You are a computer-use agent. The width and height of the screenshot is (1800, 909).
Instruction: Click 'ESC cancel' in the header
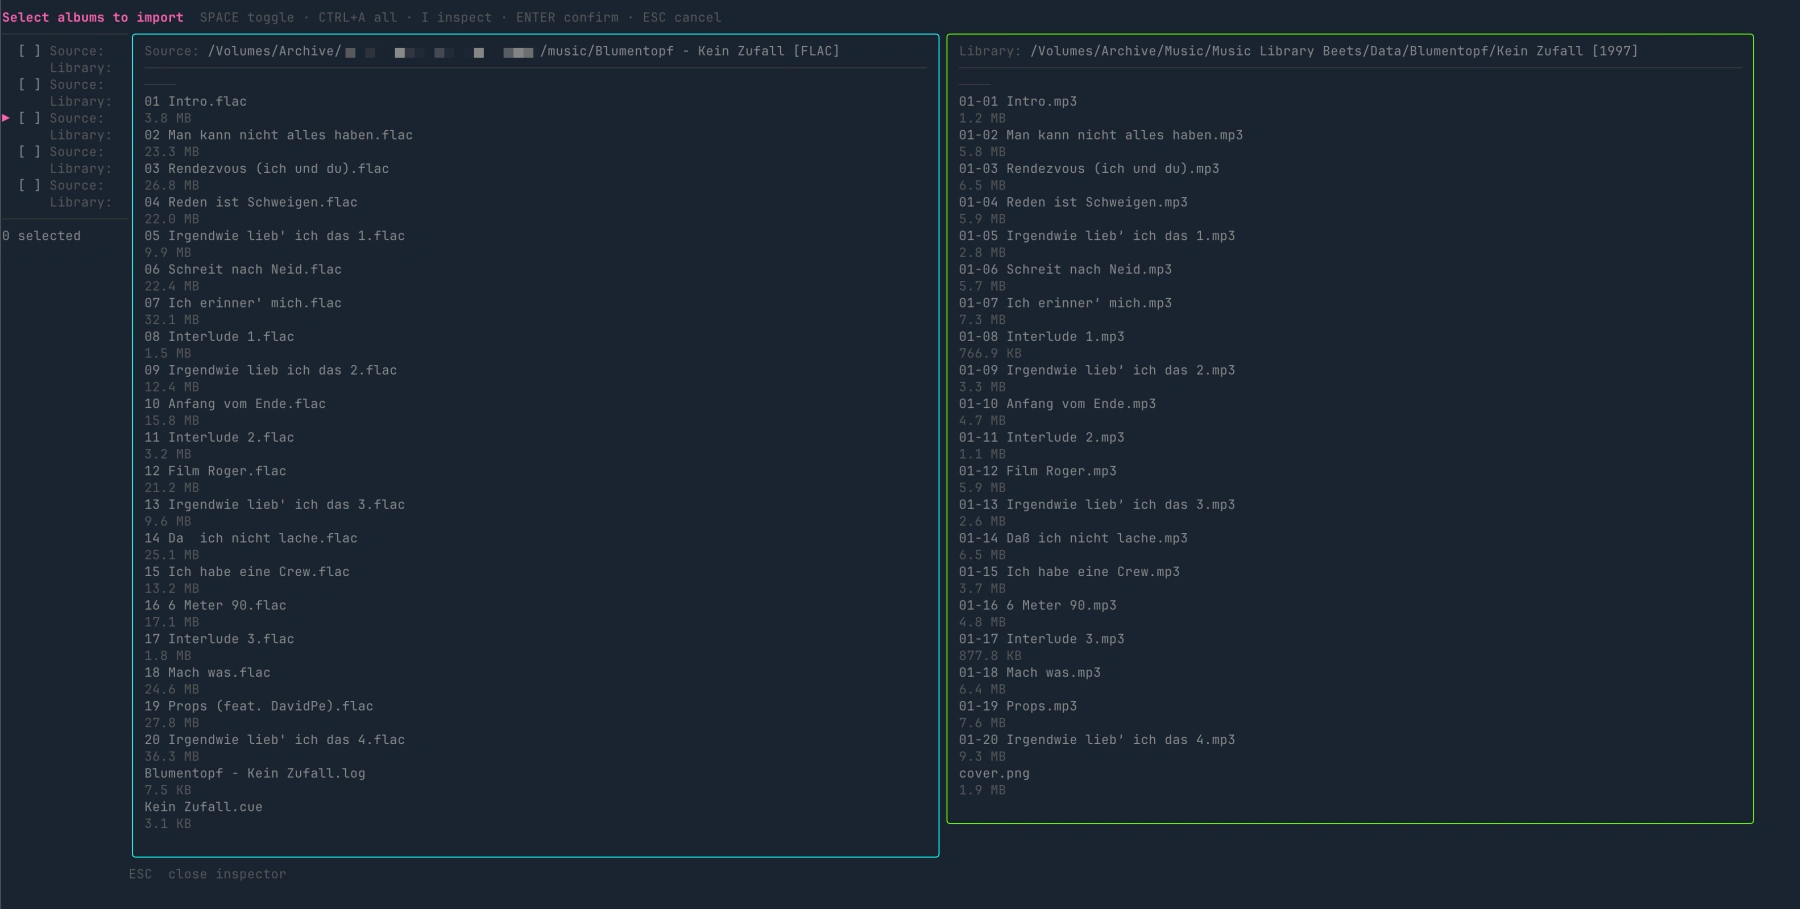tap(681, 17)
